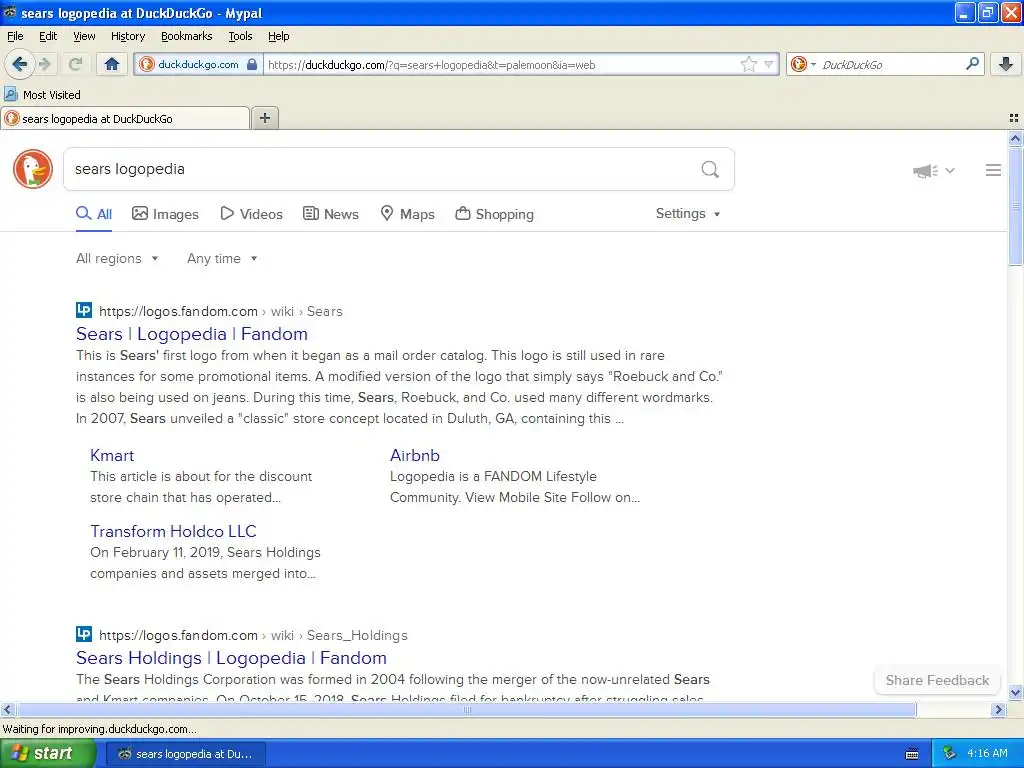Open the Bookmarks menu
The image size is (1024, 768).
(186, 36)
